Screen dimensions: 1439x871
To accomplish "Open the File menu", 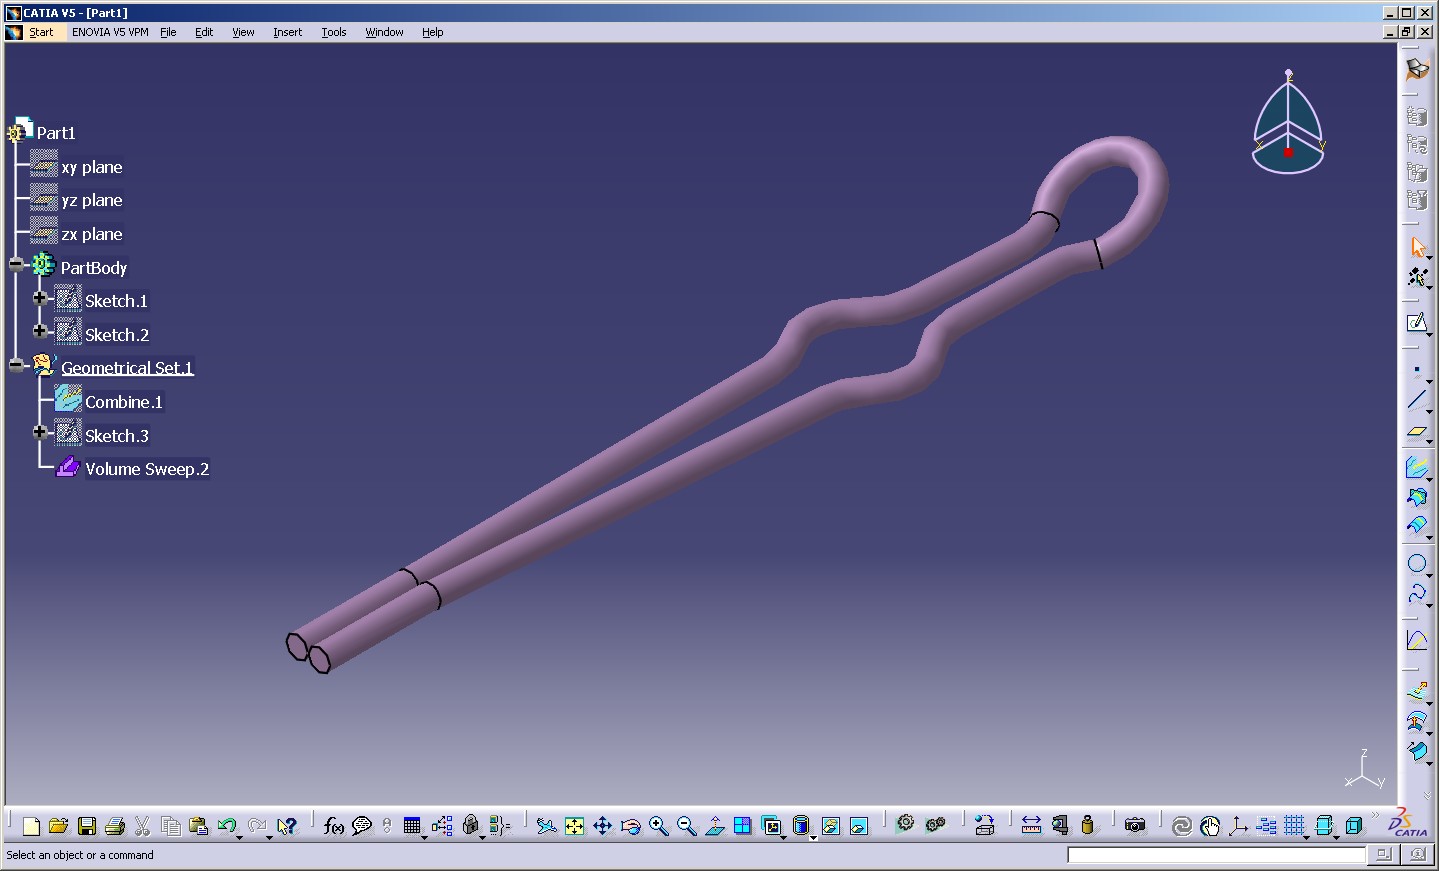I will pos(168,32).
